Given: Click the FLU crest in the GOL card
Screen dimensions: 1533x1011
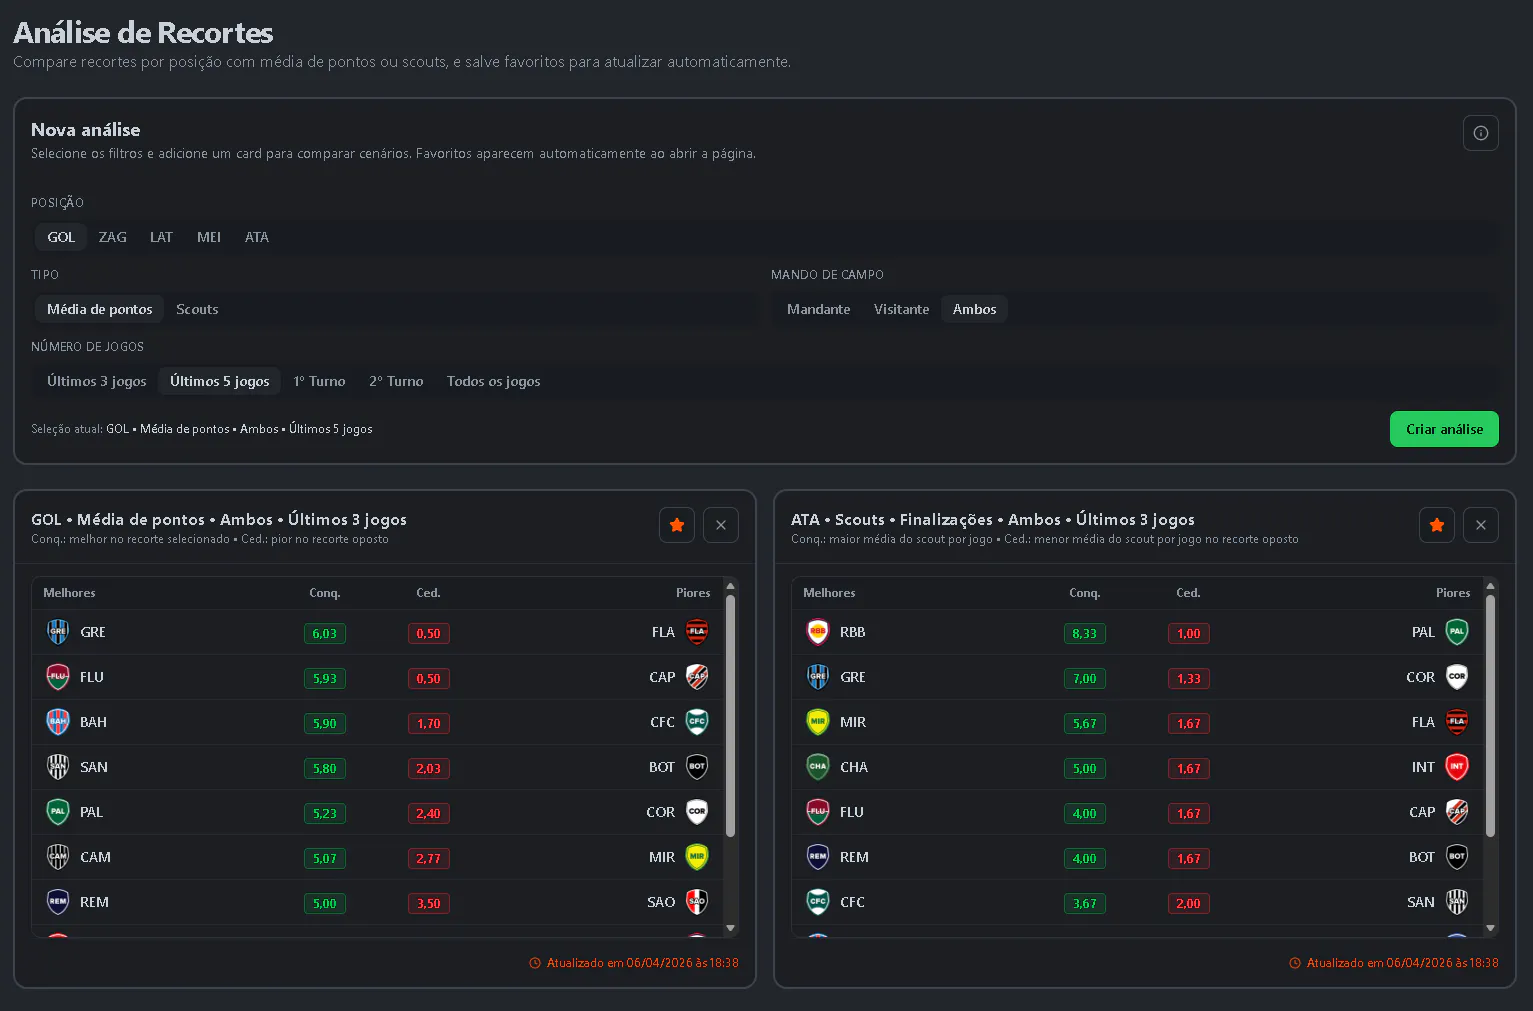Looking at the screenshot, I should pyautogui.click(x=58, y=677).
